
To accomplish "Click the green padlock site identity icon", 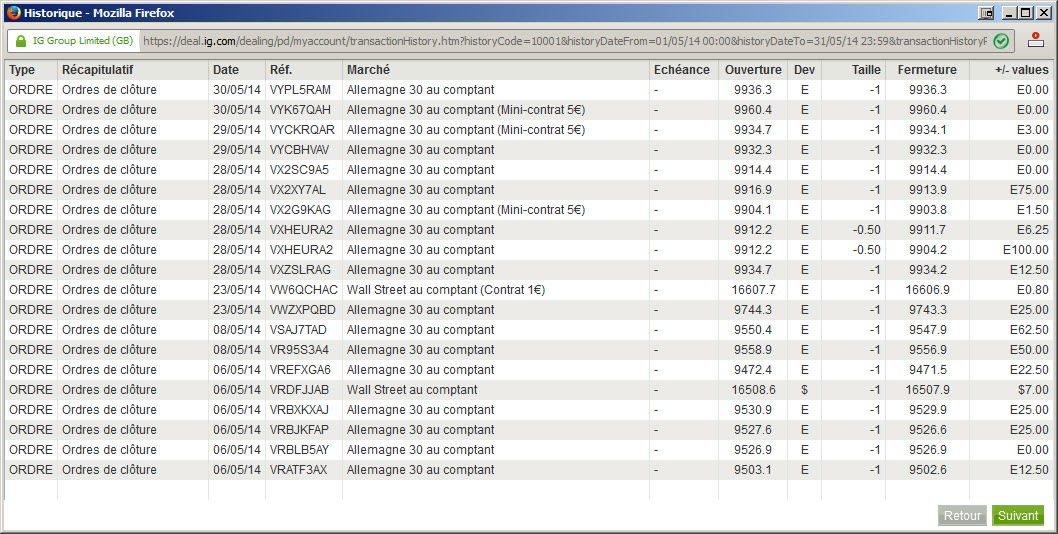I will pos(20,41).
